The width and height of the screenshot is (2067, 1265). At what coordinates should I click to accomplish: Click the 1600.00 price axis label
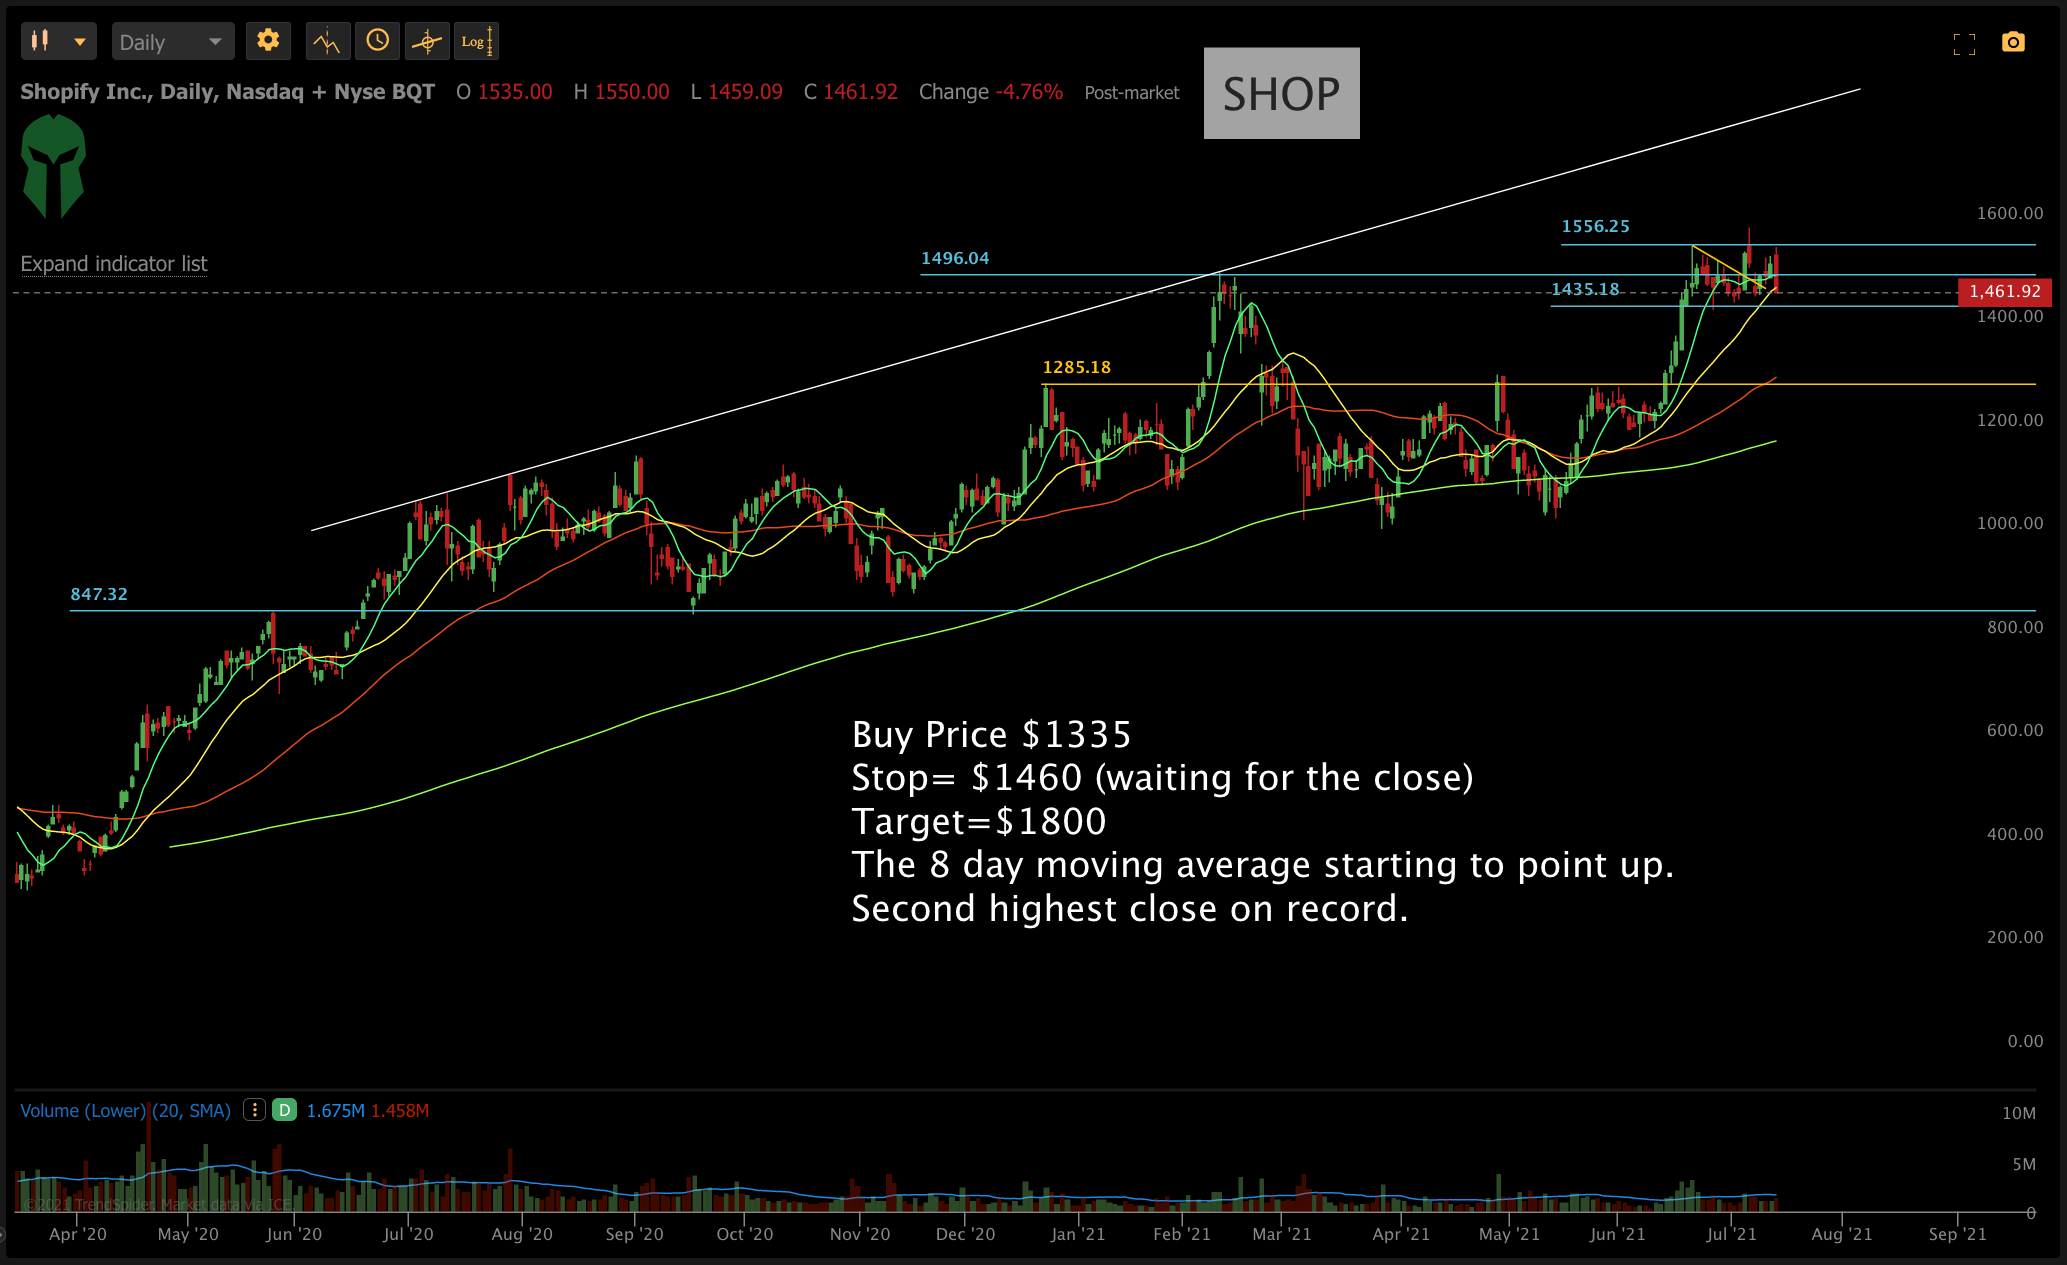pos(2010,213)
